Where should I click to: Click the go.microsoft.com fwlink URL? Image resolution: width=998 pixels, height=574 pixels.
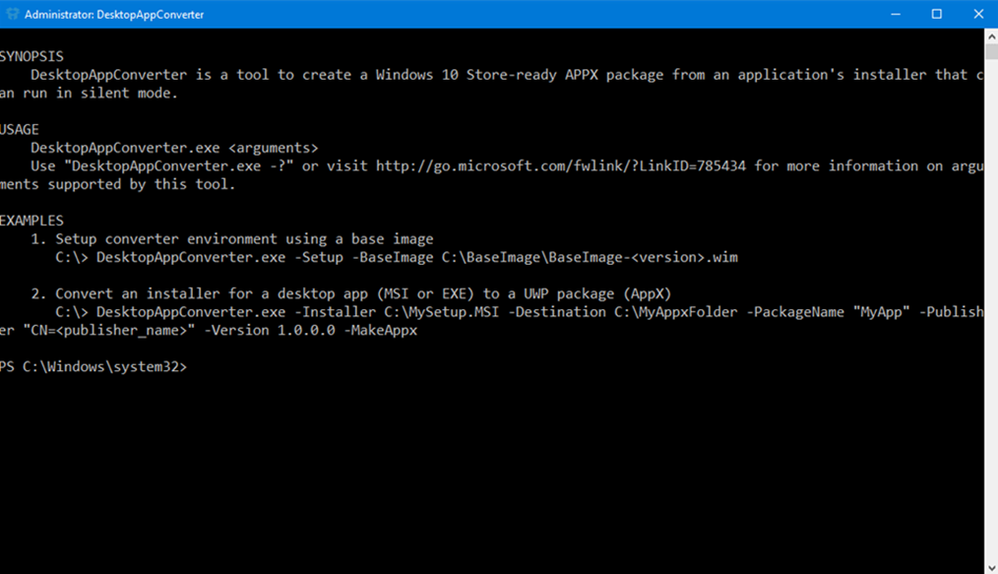(561, 166)
